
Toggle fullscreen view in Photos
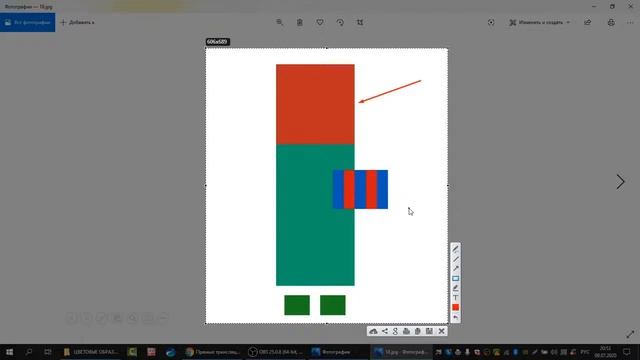(630, 334)
